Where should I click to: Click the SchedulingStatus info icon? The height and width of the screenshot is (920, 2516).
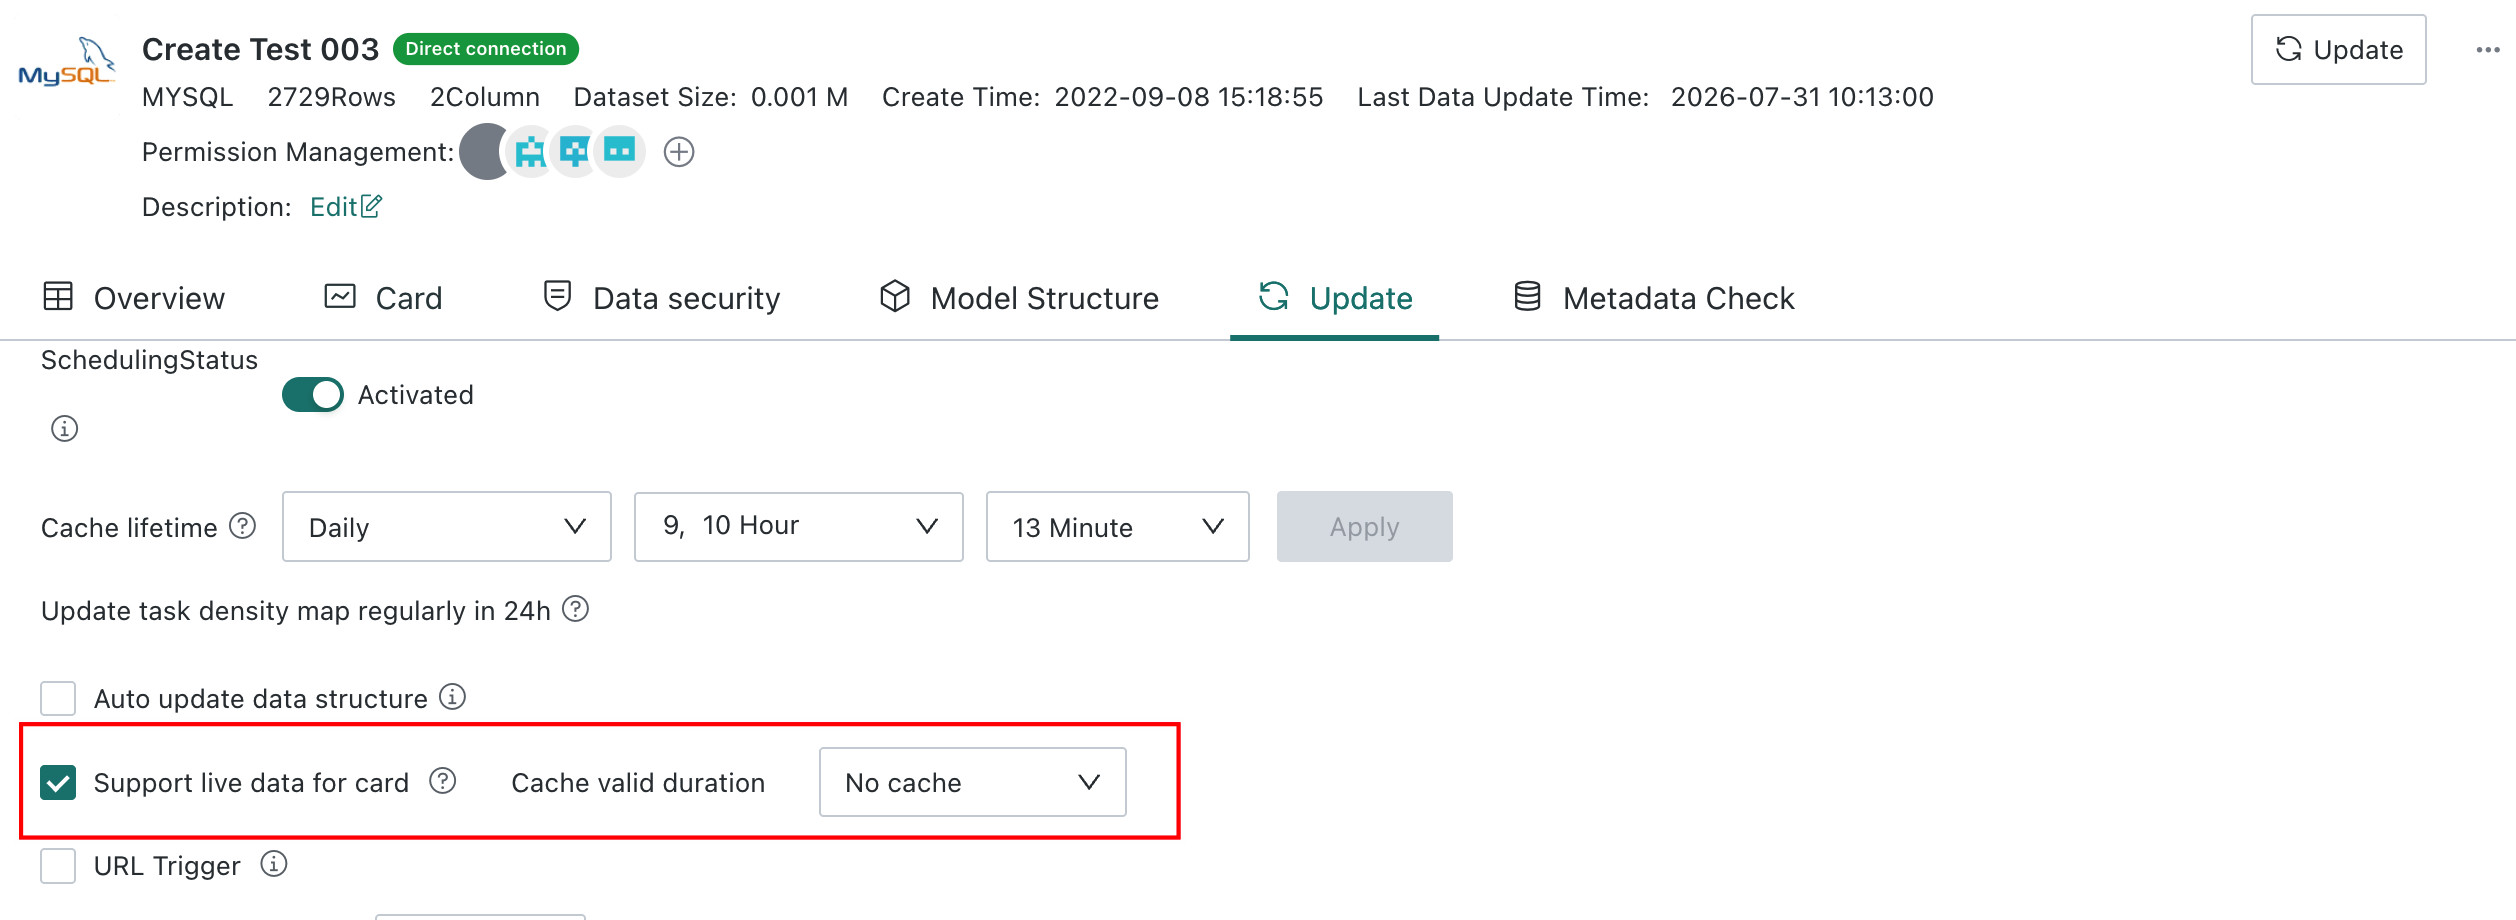click(65, 429)
